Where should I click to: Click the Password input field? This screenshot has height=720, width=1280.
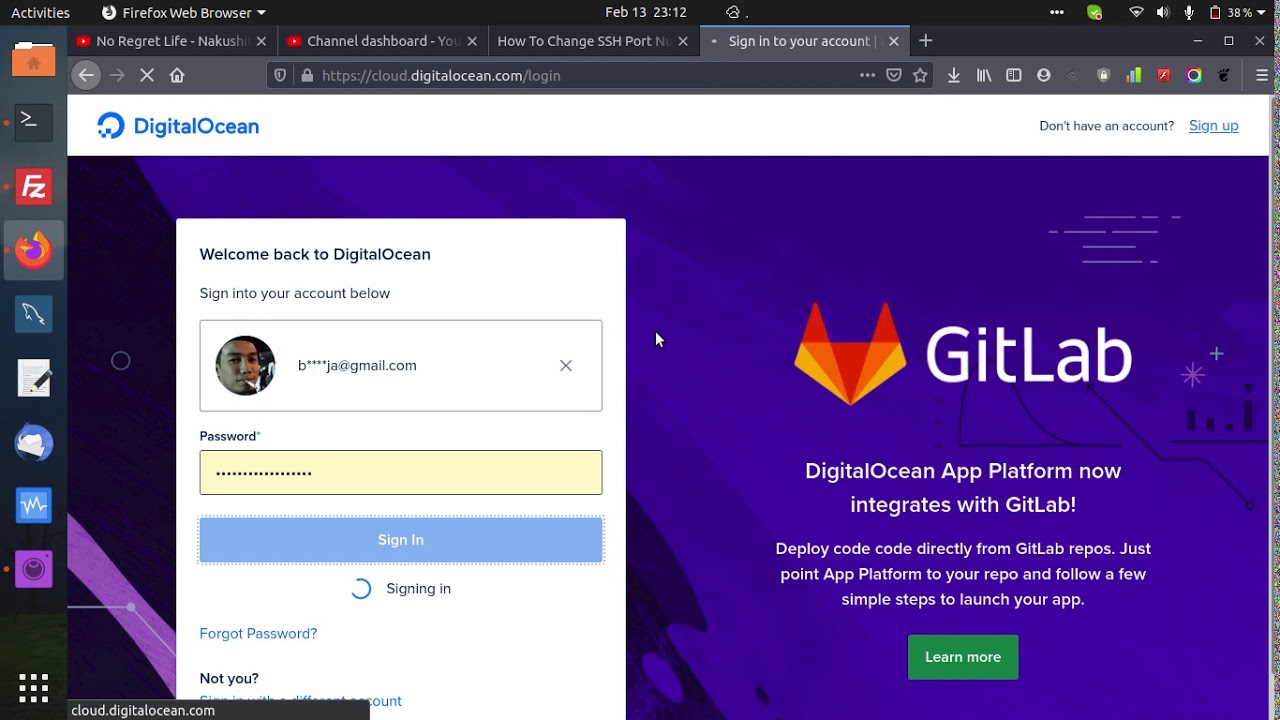pyautogui.click(x=401, y=472)
